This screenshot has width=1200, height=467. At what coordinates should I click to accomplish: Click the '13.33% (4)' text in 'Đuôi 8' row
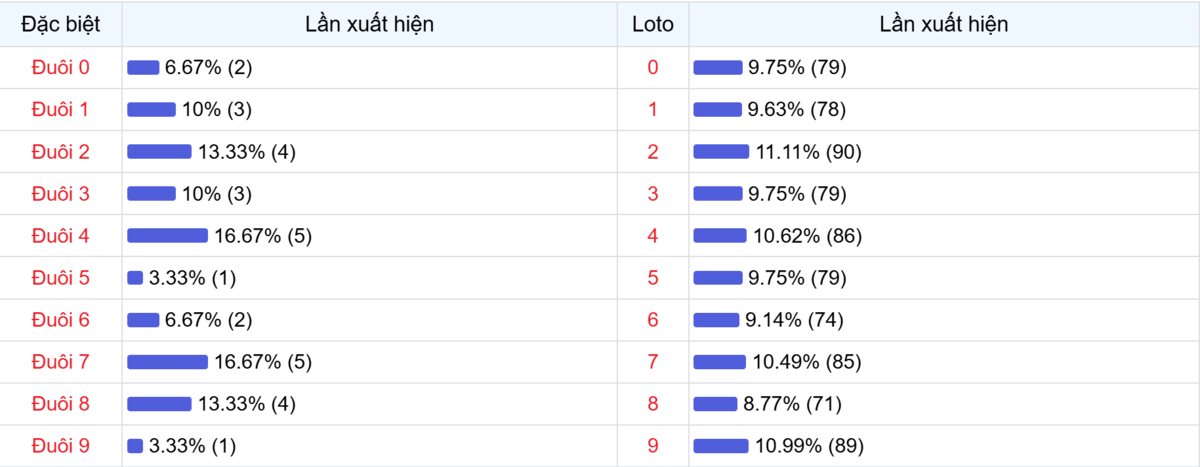(x=246, y=404)
